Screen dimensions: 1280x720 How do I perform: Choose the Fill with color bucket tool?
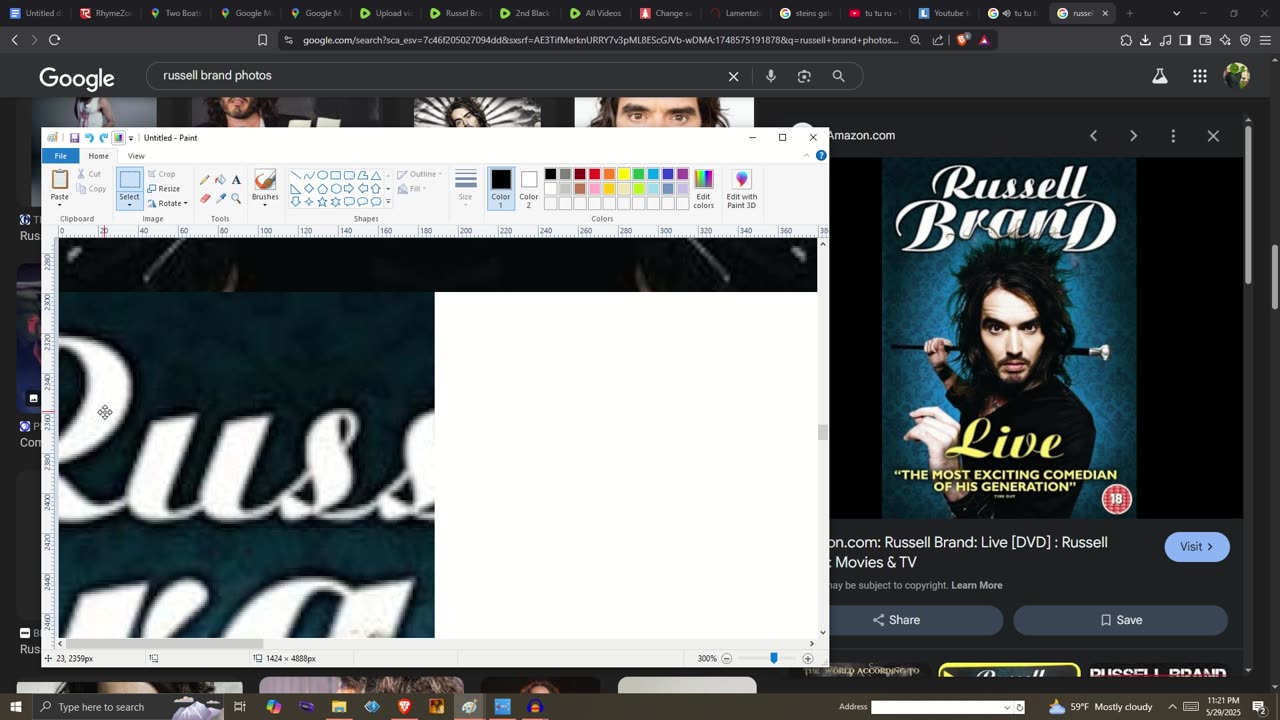tap(220, 180)
